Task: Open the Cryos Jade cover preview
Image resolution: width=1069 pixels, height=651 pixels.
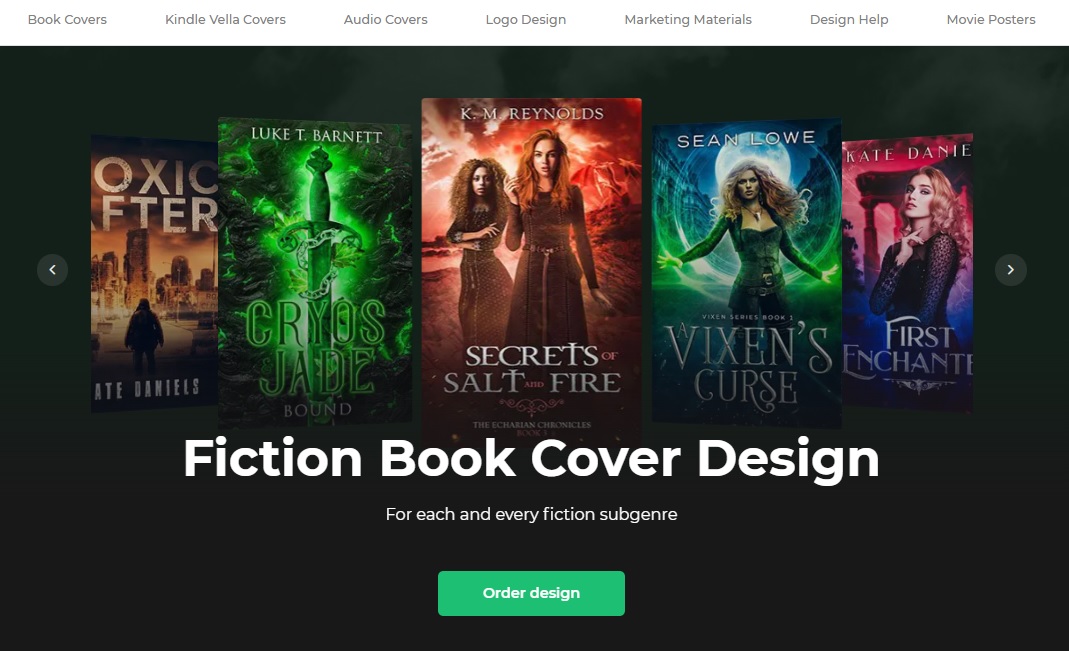Action: point(314,270)
